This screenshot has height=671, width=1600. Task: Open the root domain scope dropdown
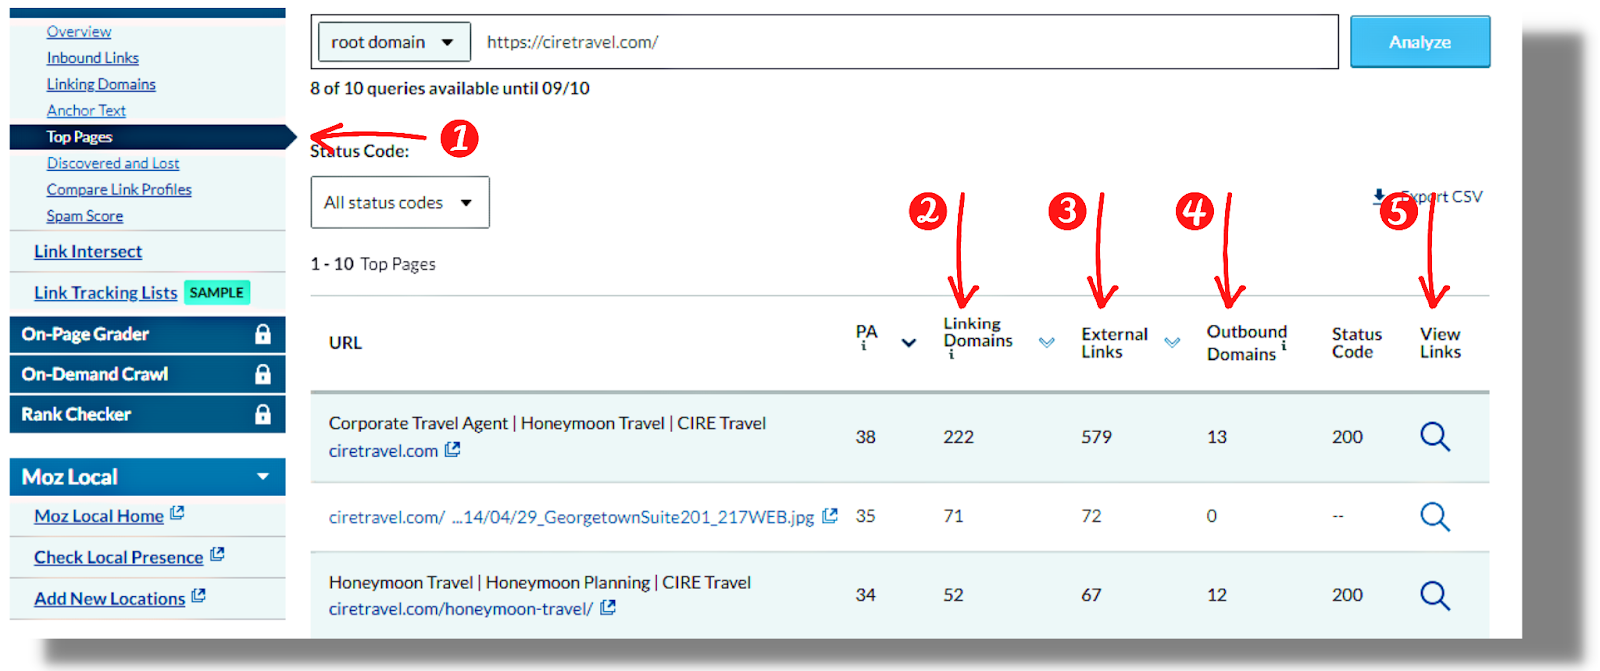(x=394, y=42)
